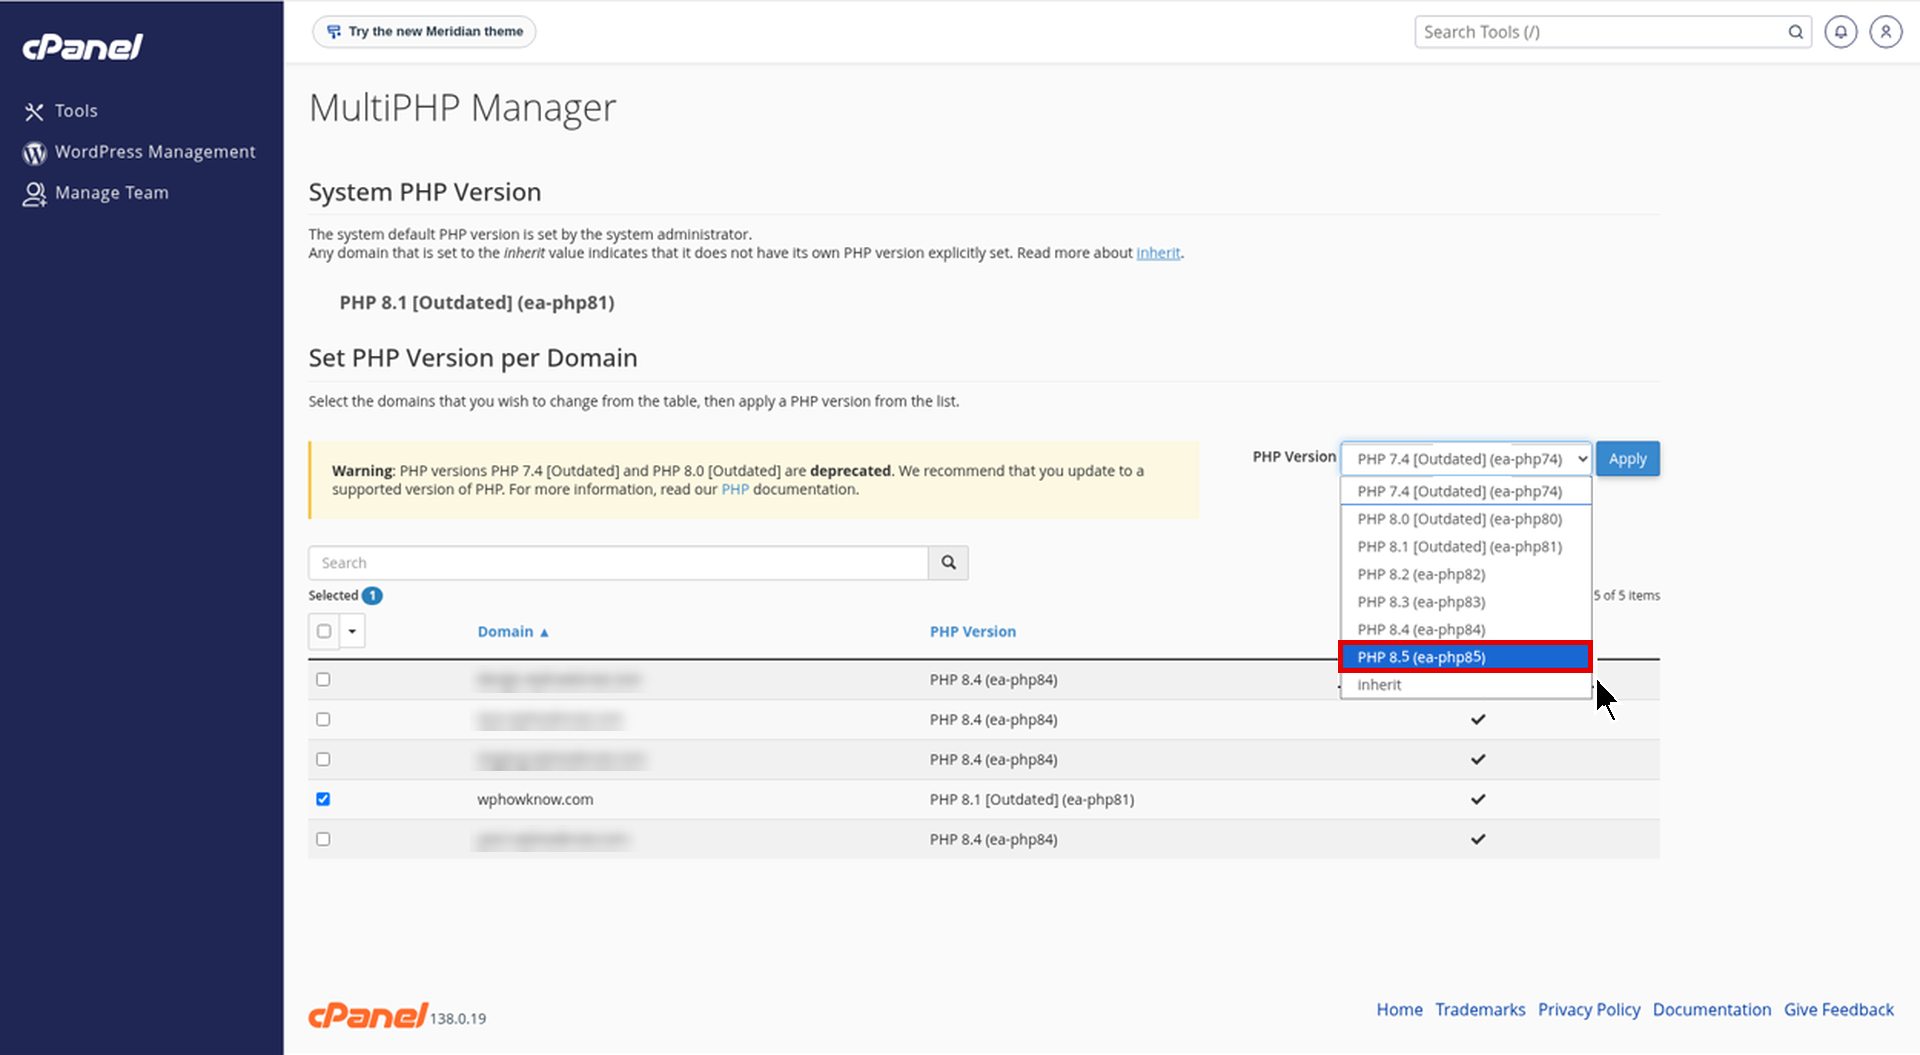
Task: Click wphowknow.com domain text
Action: (535, 800)
